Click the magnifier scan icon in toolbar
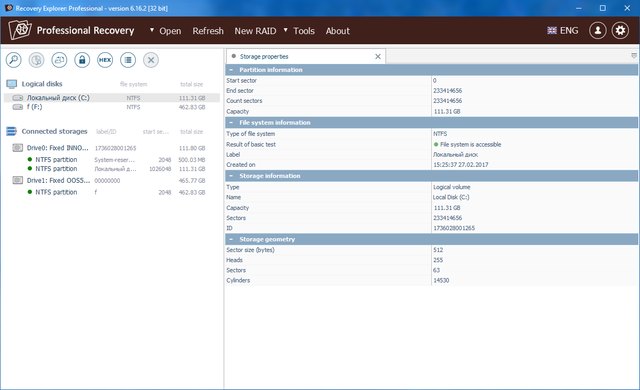Screen dimensions: 640x390 13,60
